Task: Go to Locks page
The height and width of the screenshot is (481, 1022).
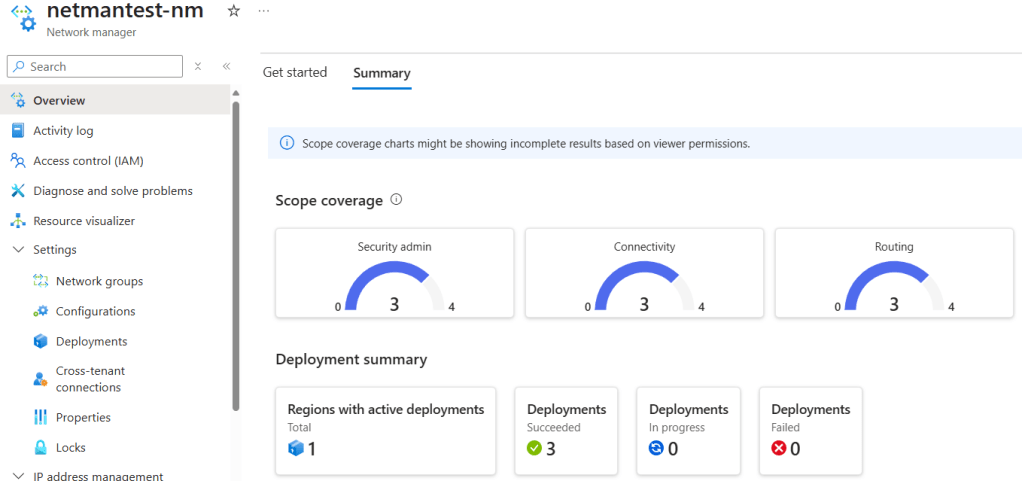Action: pyautogui.click(x=115, y=447)
